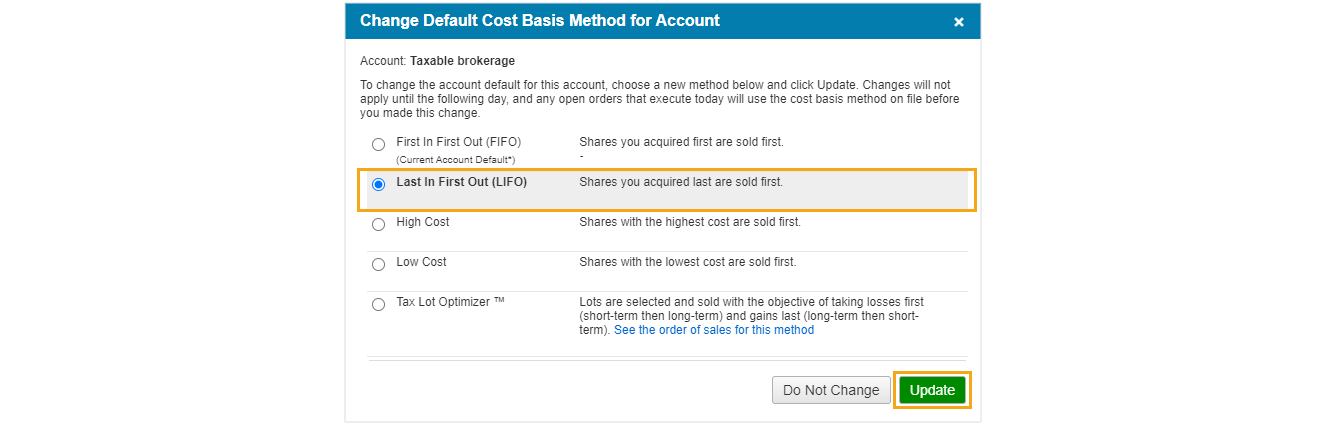1325x430 pixels.
Task: Click the 'Shares with the lowest cost' description
Action: click(687, 262)
